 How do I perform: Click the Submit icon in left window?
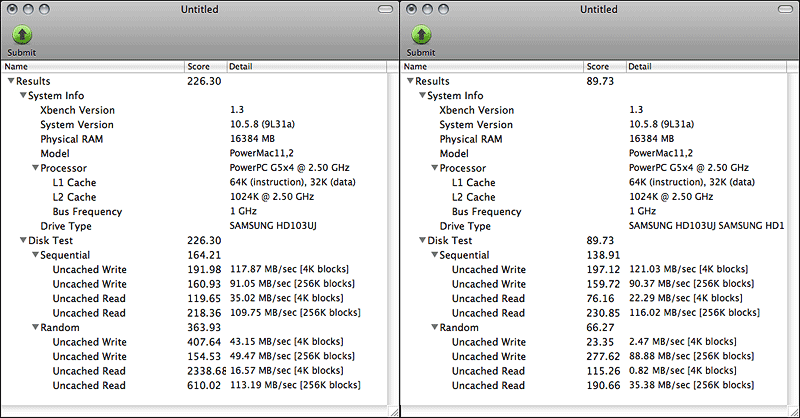point(20,35)
